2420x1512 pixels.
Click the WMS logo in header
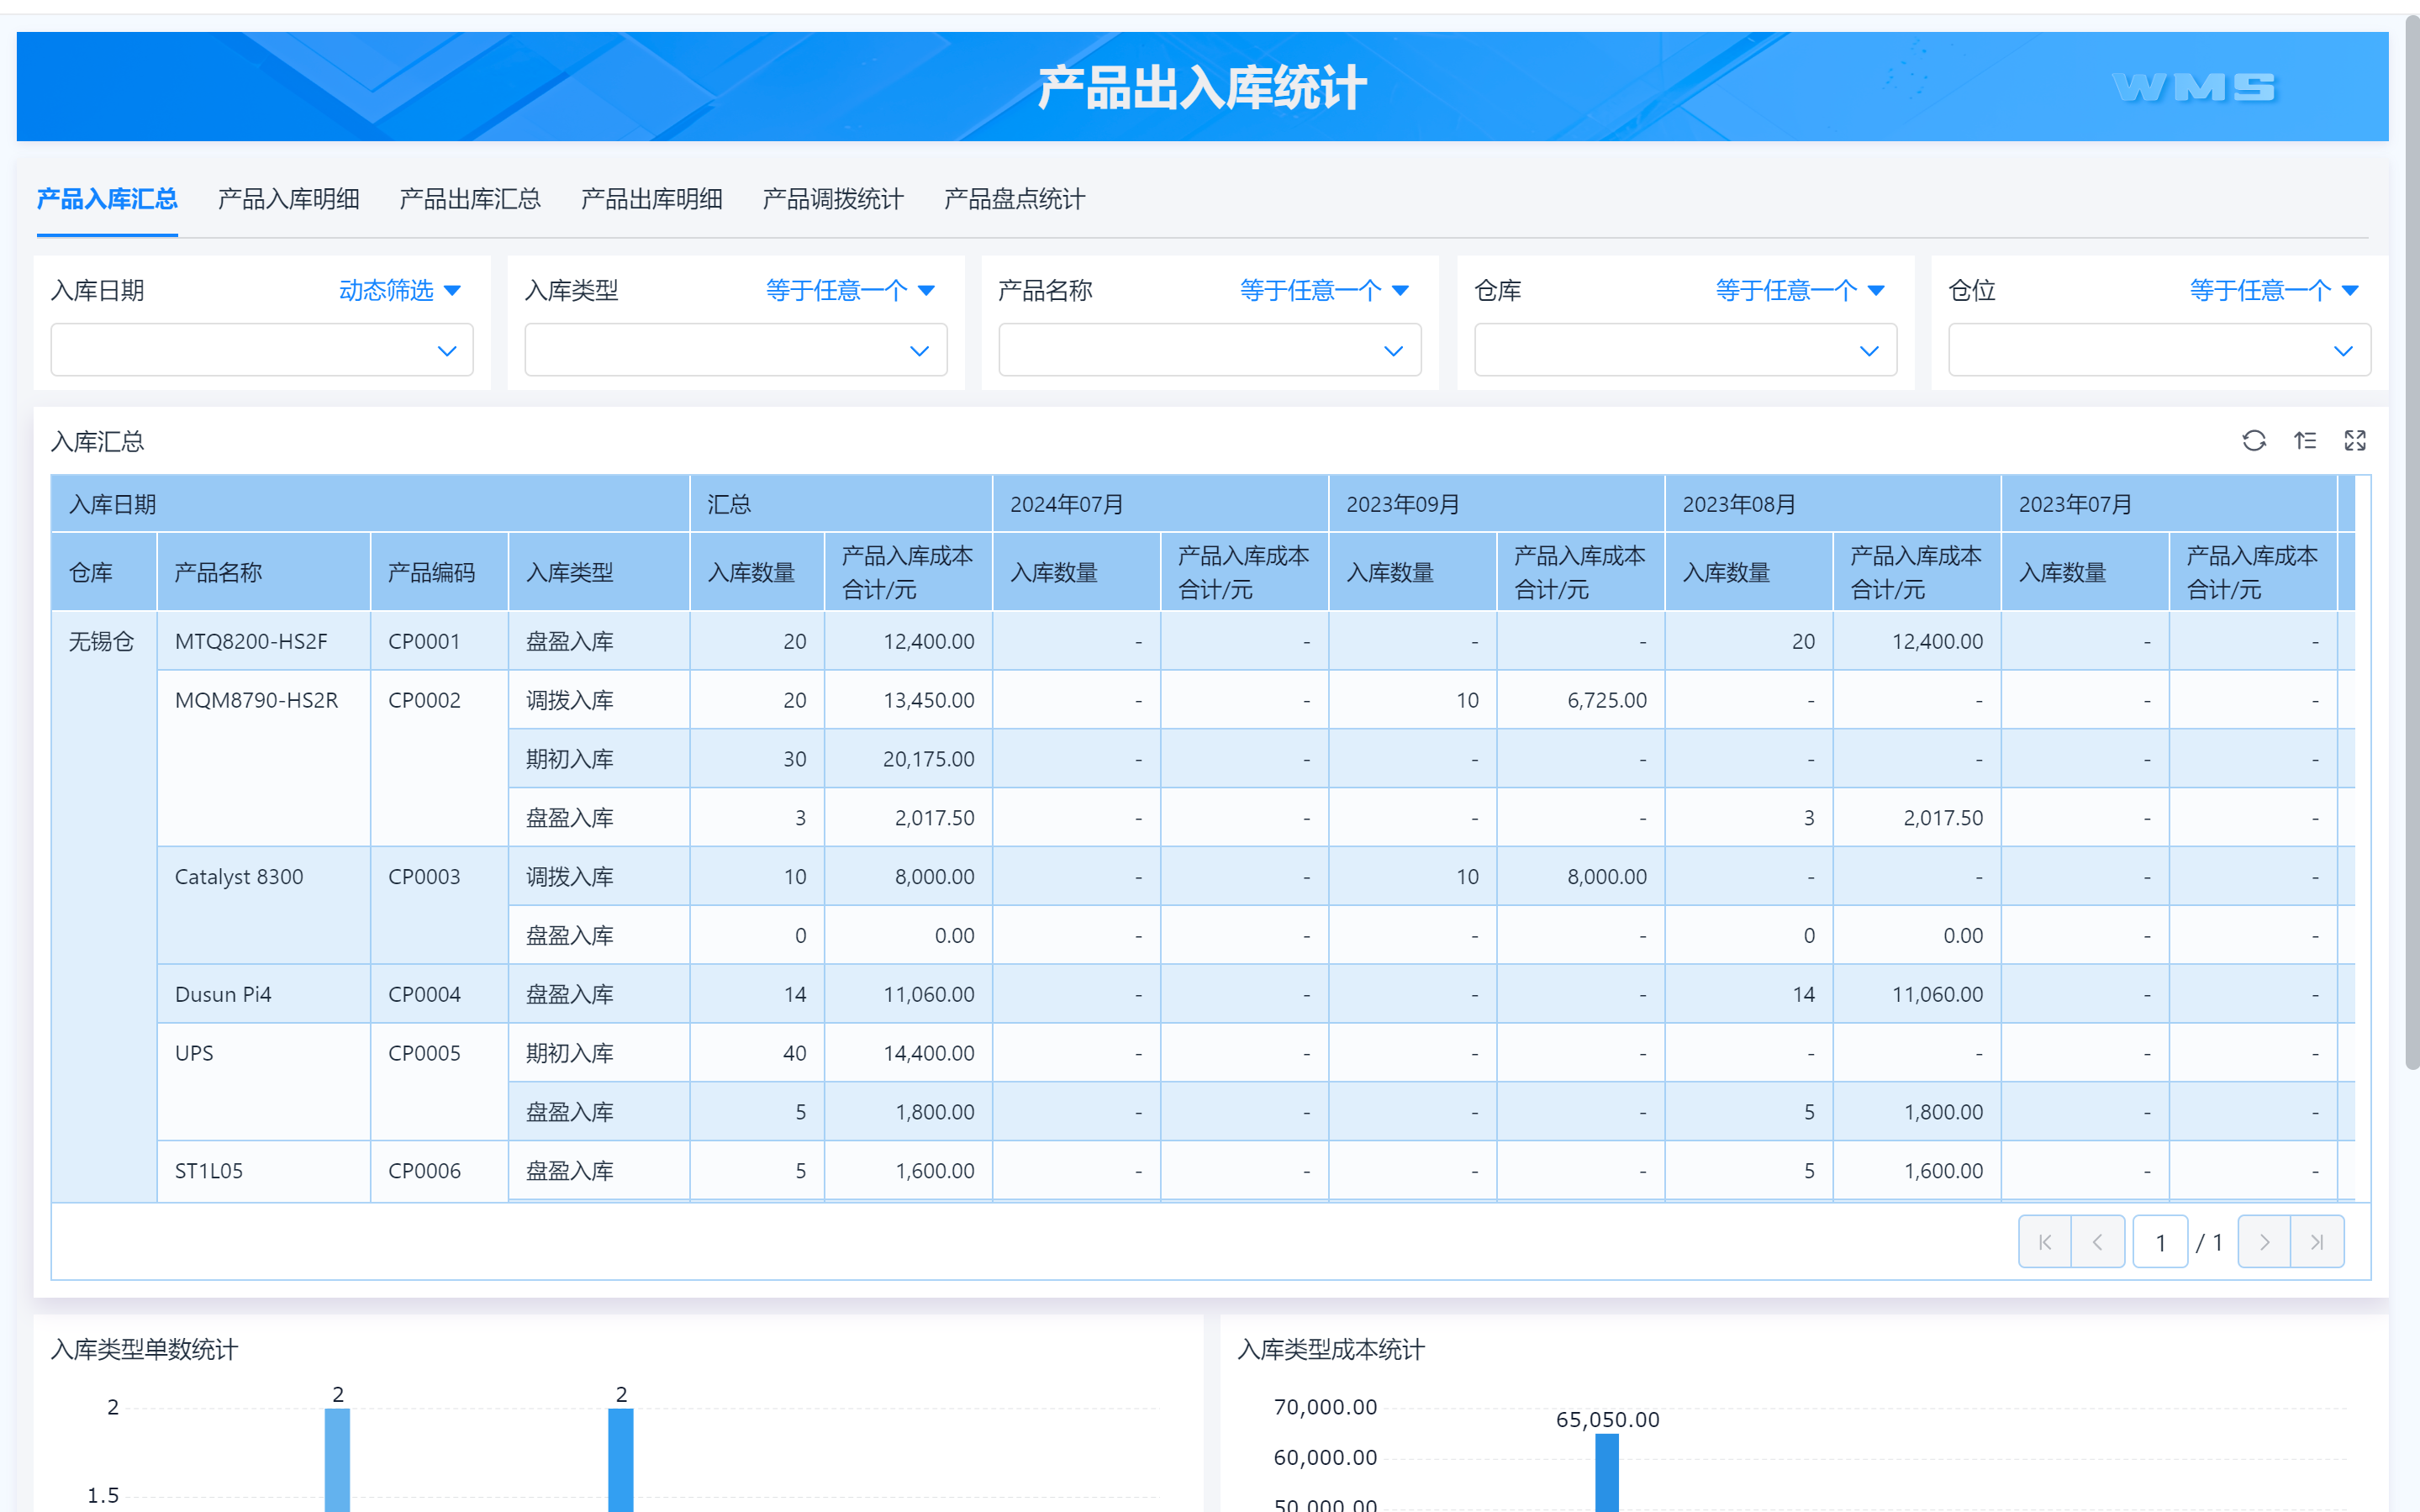[2193, 87]
